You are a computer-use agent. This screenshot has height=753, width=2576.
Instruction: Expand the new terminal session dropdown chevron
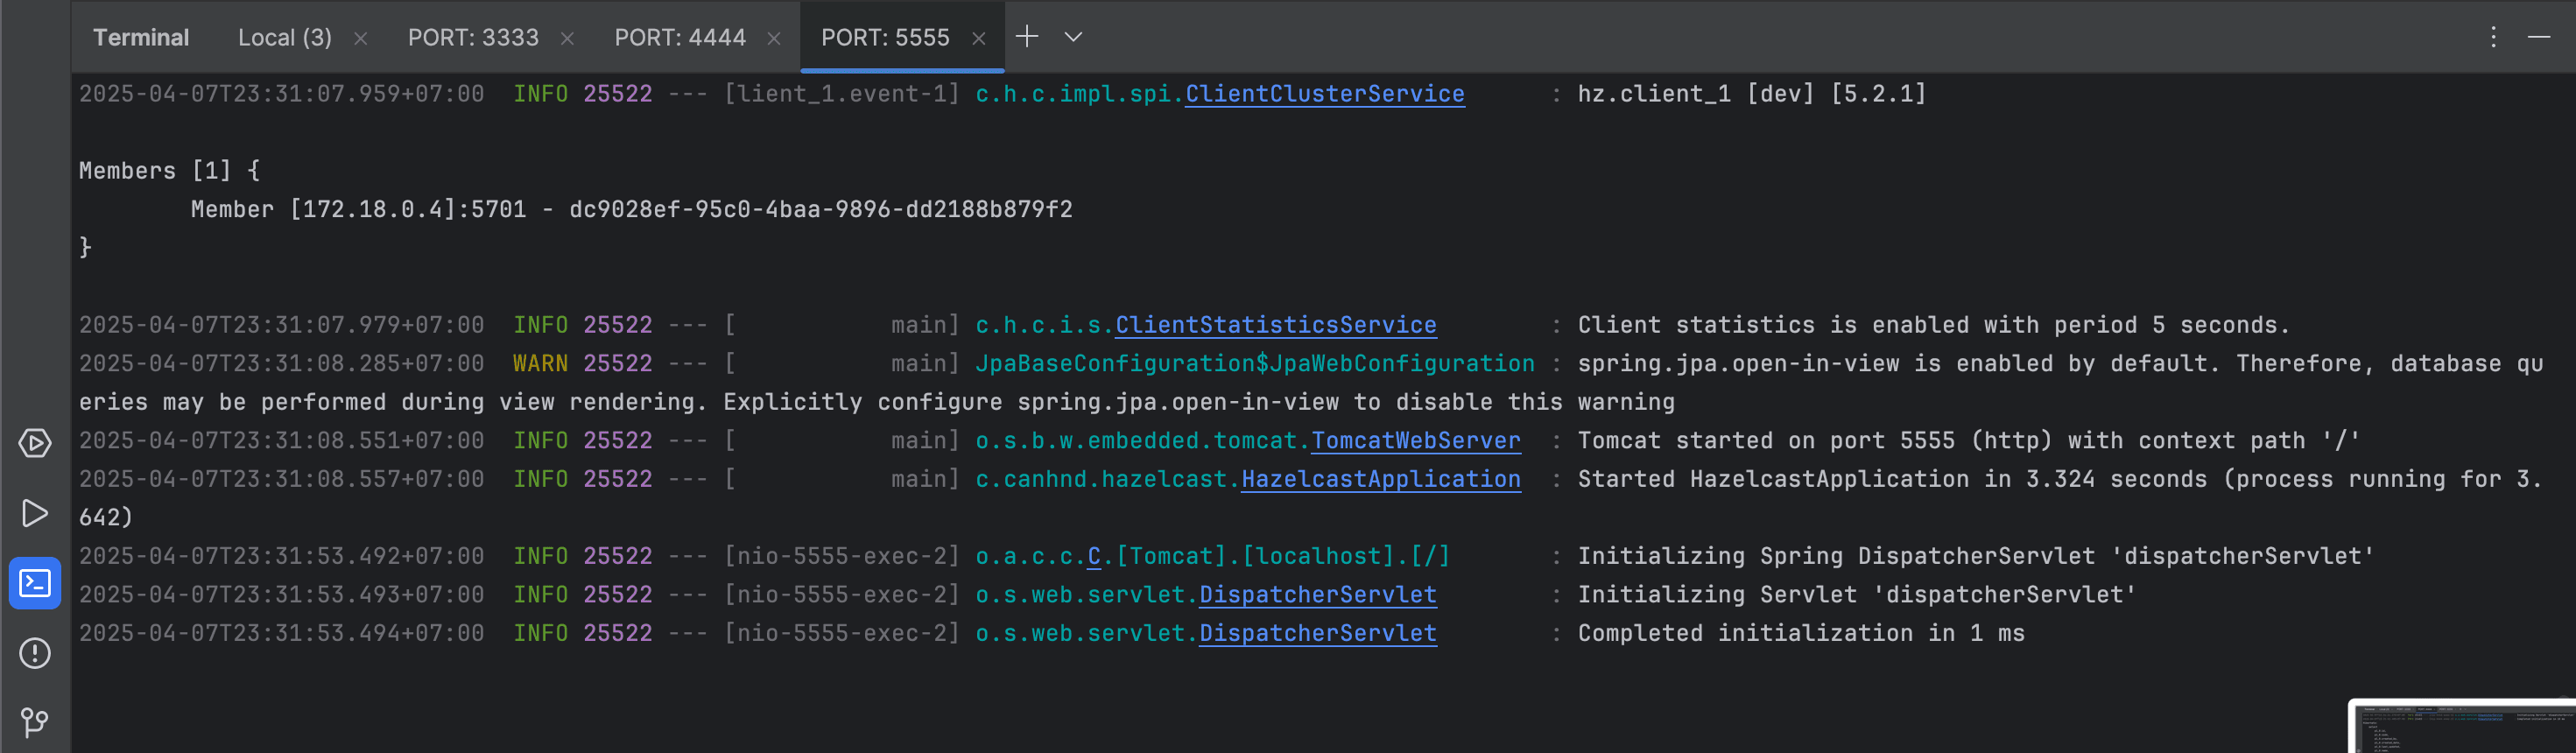(x=1073, y=37)
